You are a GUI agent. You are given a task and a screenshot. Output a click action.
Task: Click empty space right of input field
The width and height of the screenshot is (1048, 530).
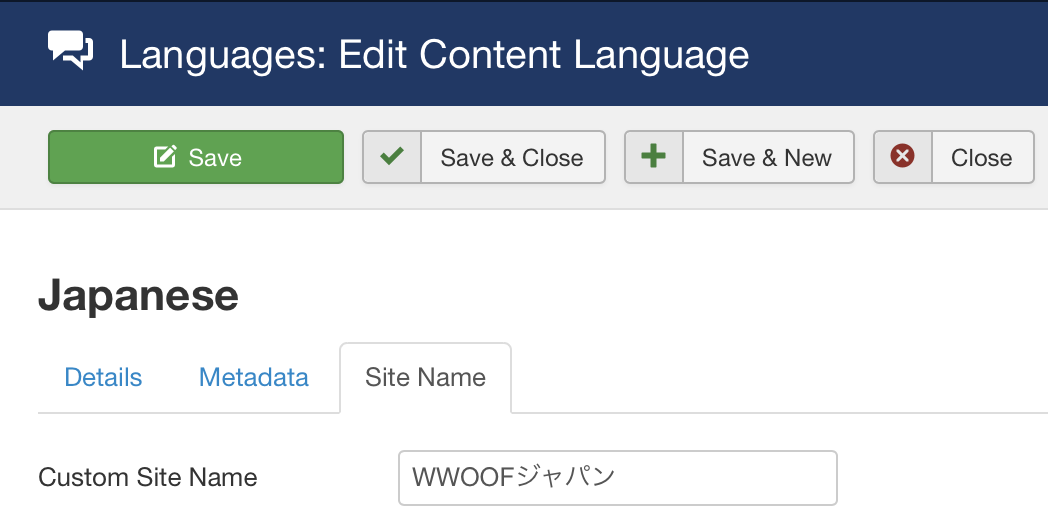(x=942, y=478)
